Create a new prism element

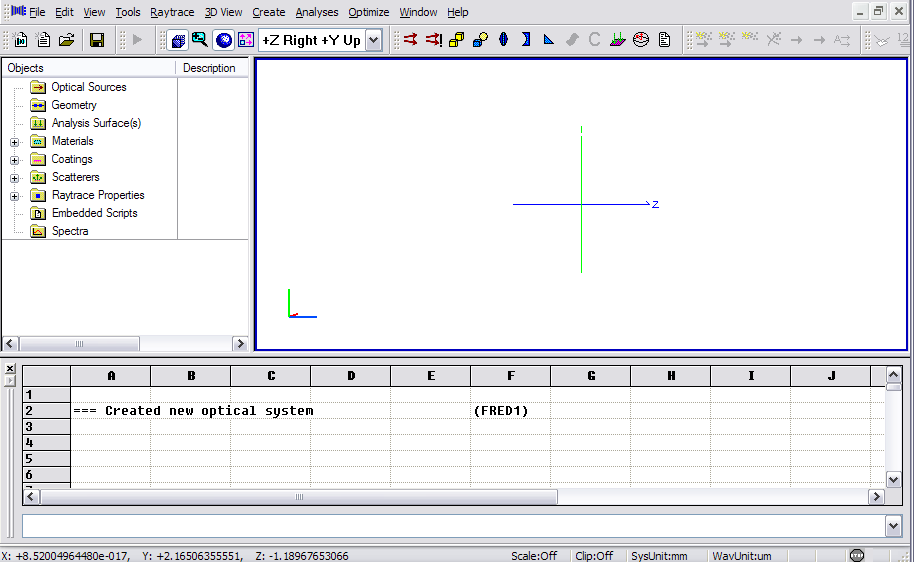[x=549, y=40]
